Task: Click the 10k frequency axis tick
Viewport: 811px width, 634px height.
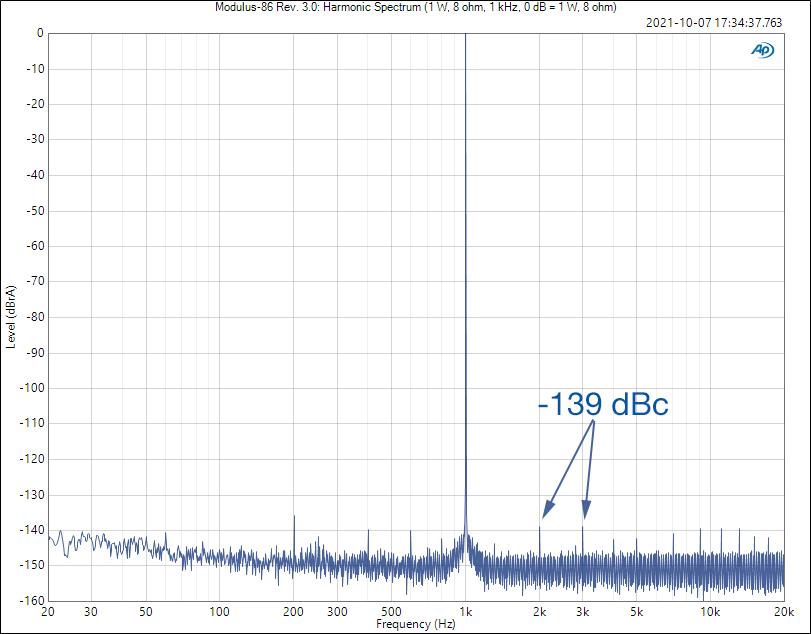Action: pyautogui.click(x=710, y=612)
